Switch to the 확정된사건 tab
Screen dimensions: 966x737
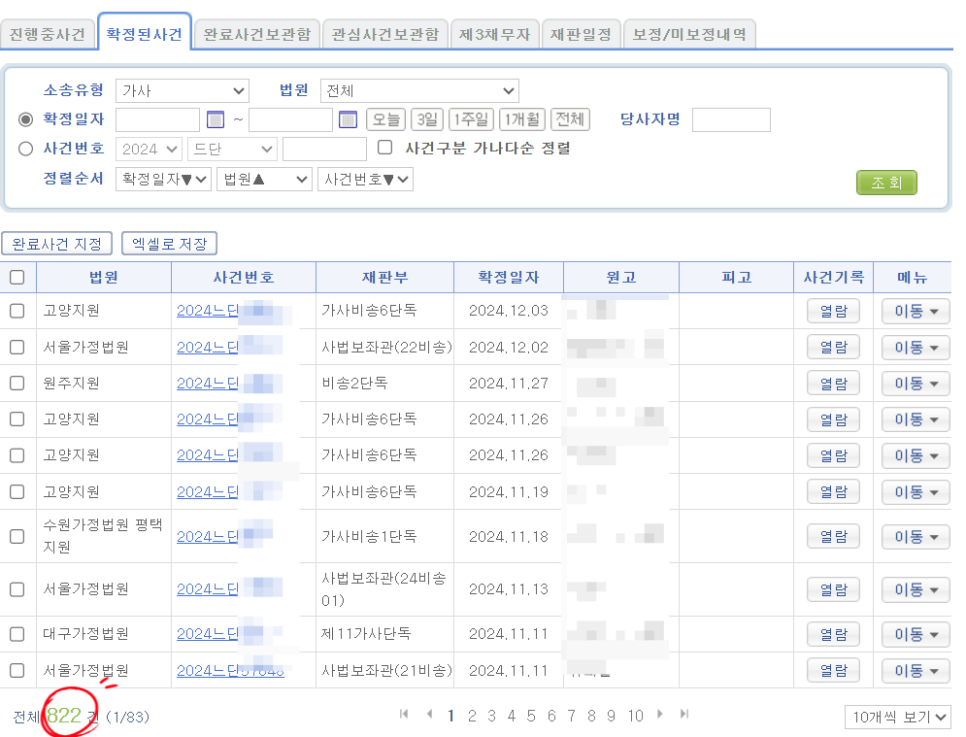click(x=144, y=33)
